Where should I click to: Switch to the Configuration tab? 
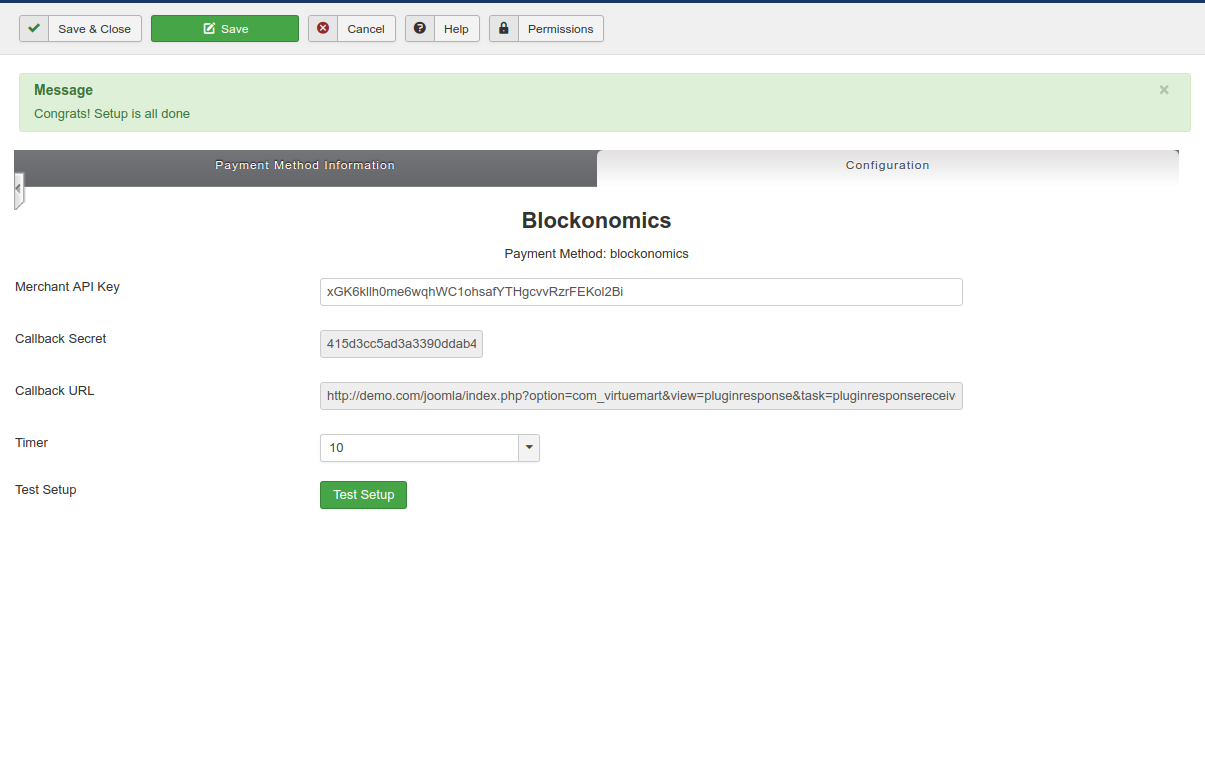click(888, 168)
